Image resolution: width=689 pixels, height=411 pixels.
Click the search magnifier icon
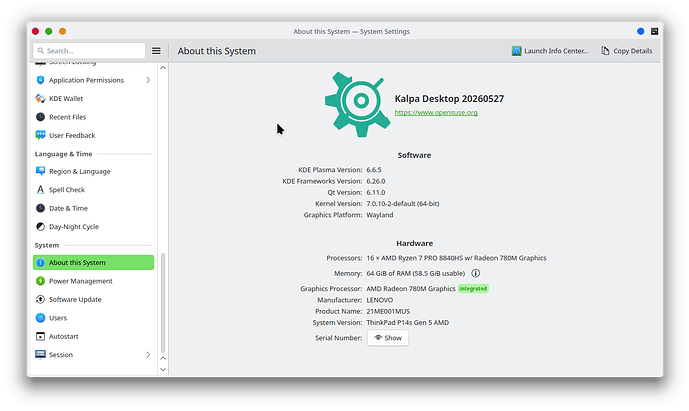click(41, 51)
